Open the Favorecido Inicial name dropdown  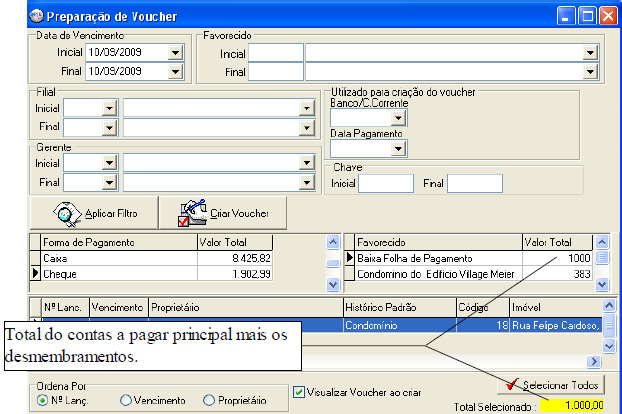pos(590,53)
